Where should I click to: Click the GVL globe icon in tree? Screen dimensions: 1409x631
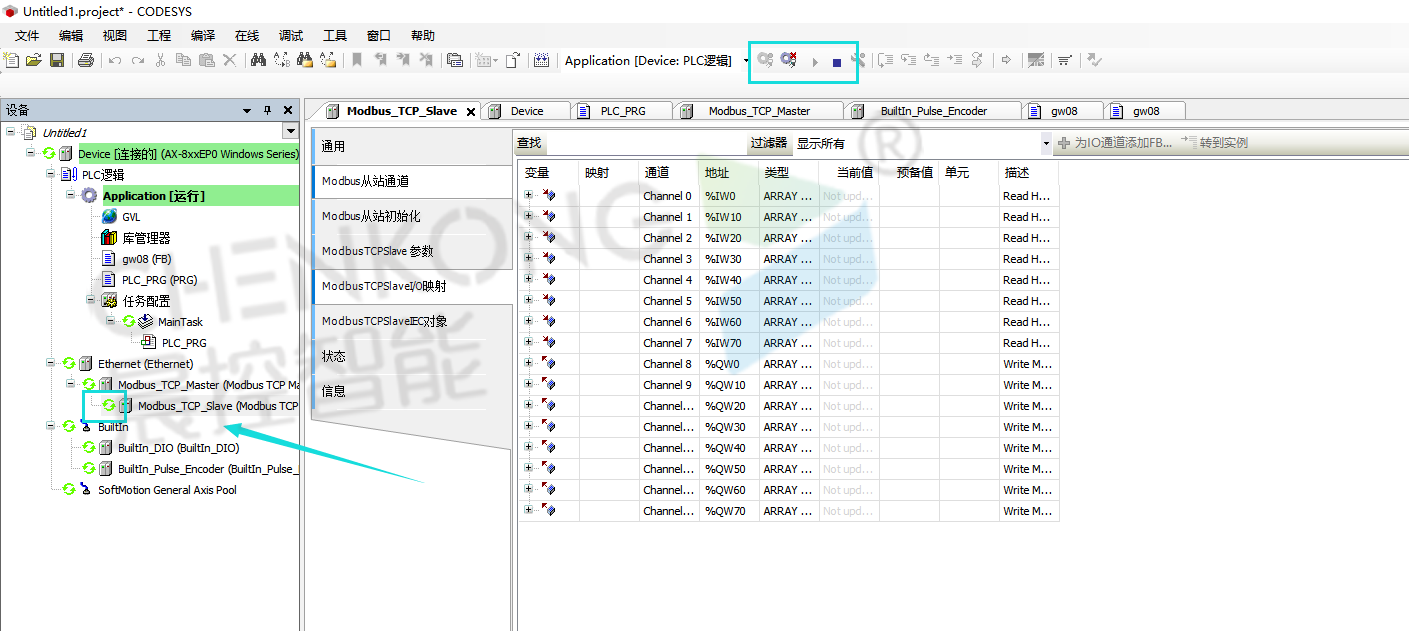[109, 217]
